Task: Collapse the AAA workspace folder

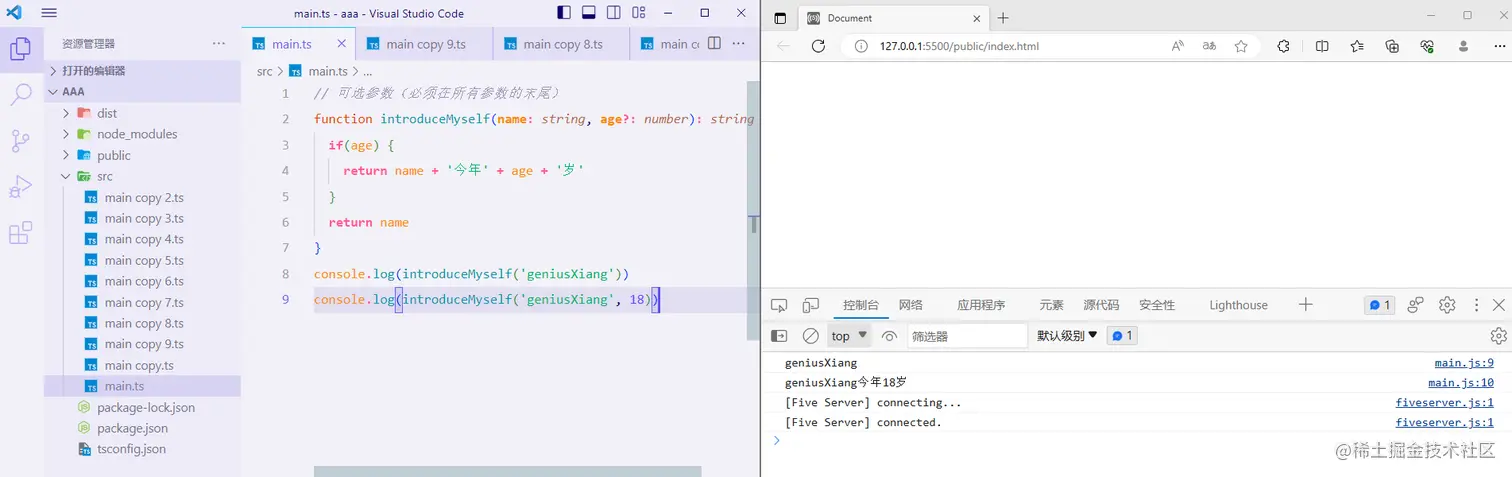Action: pyautogui.click(x=142, y=91)
